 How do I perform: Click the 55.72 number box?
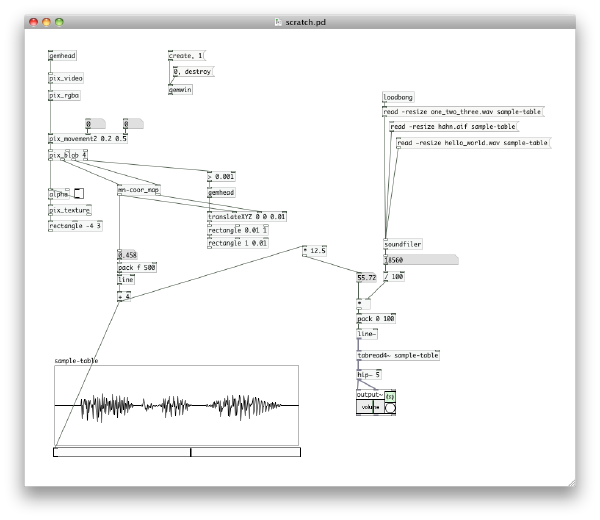[366, 275]
